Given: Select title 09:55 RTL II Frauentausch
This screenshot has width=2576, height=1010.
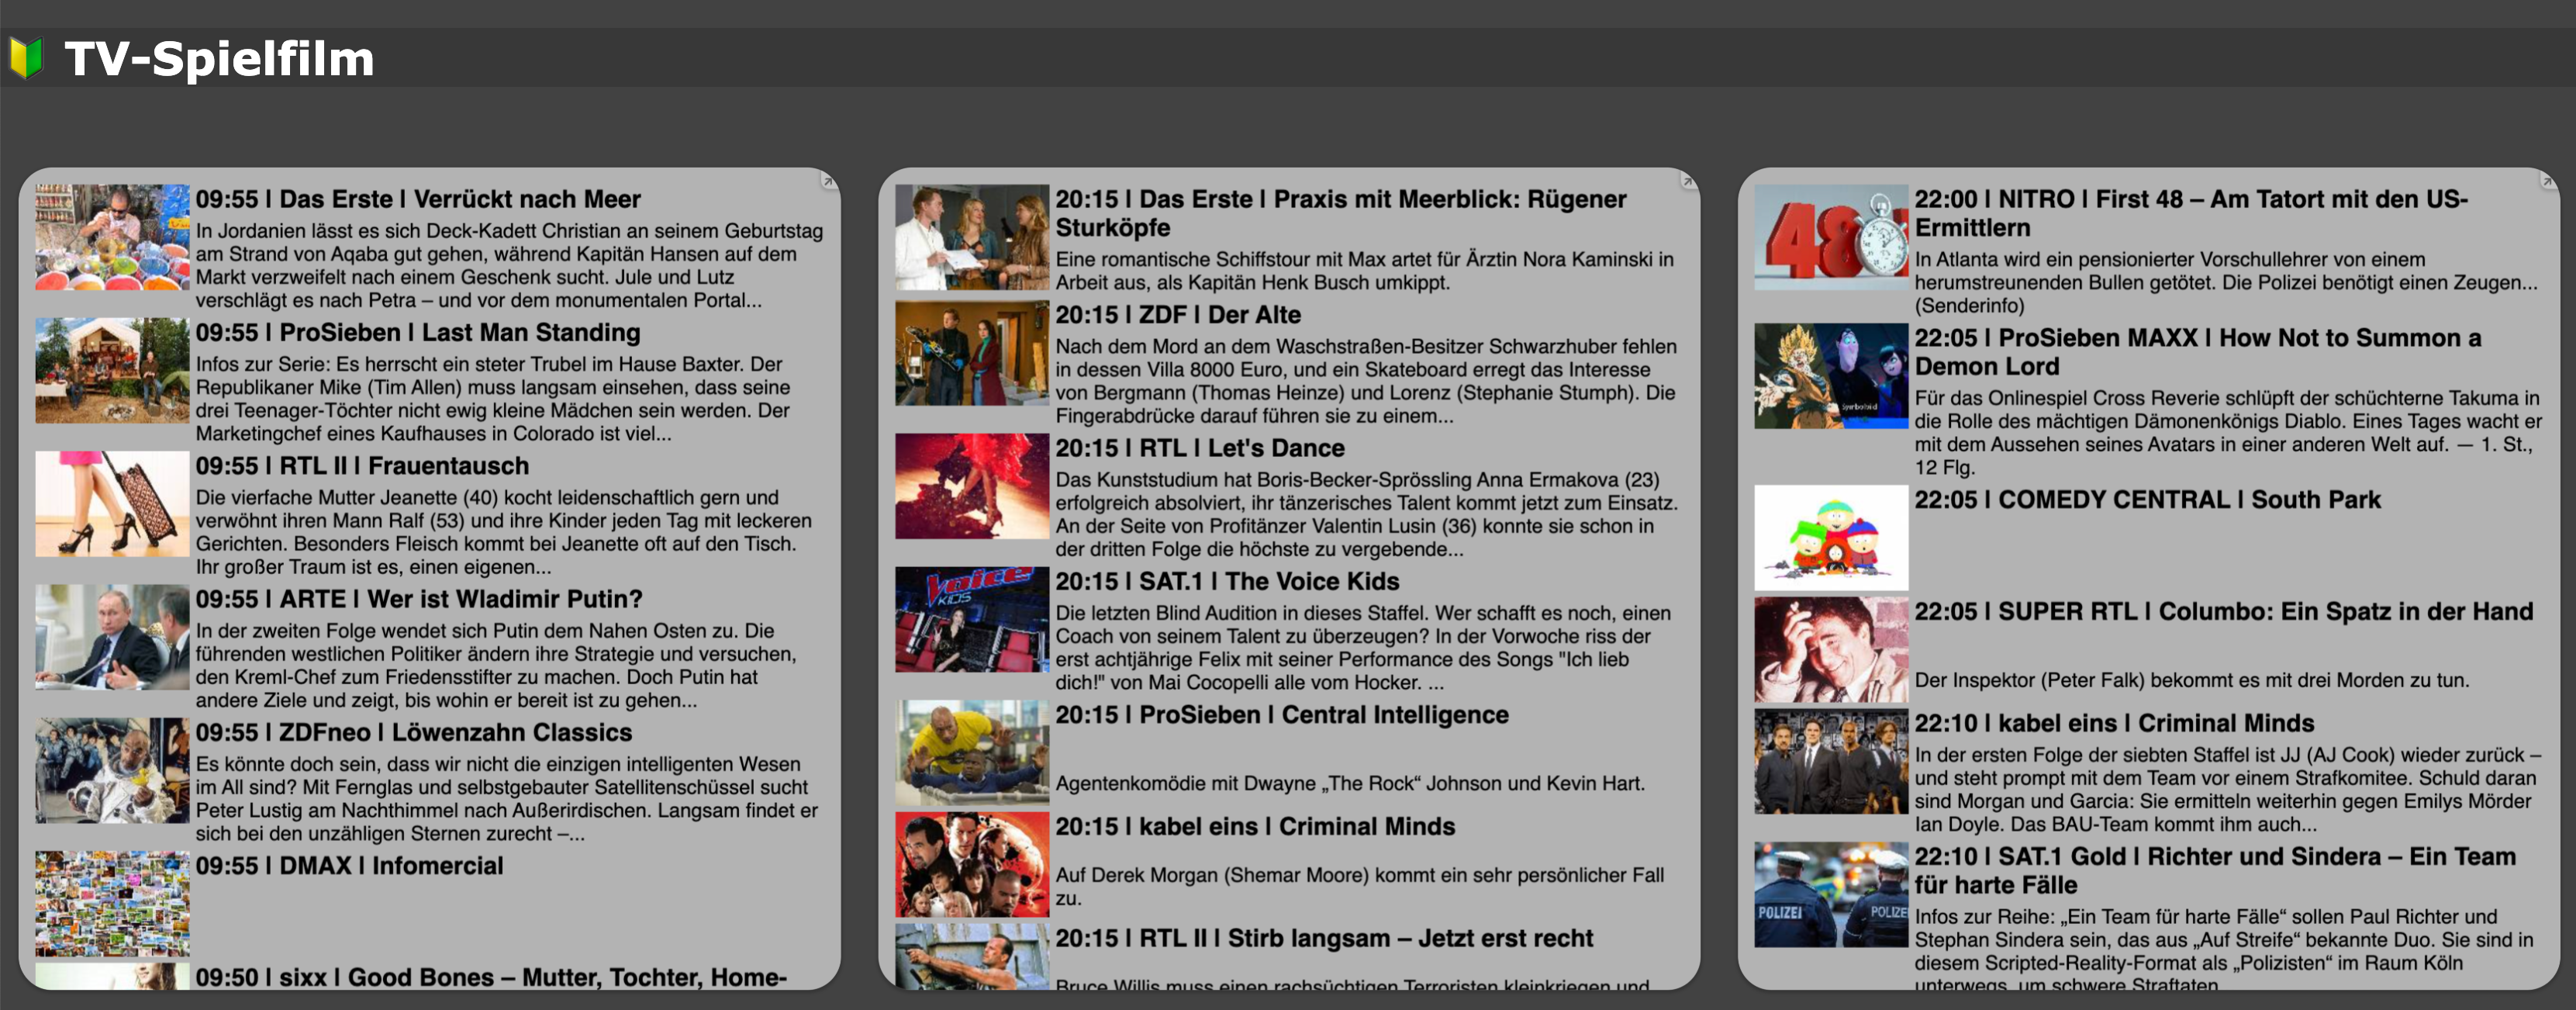Looking at the screenshot, I should [362, 465].
